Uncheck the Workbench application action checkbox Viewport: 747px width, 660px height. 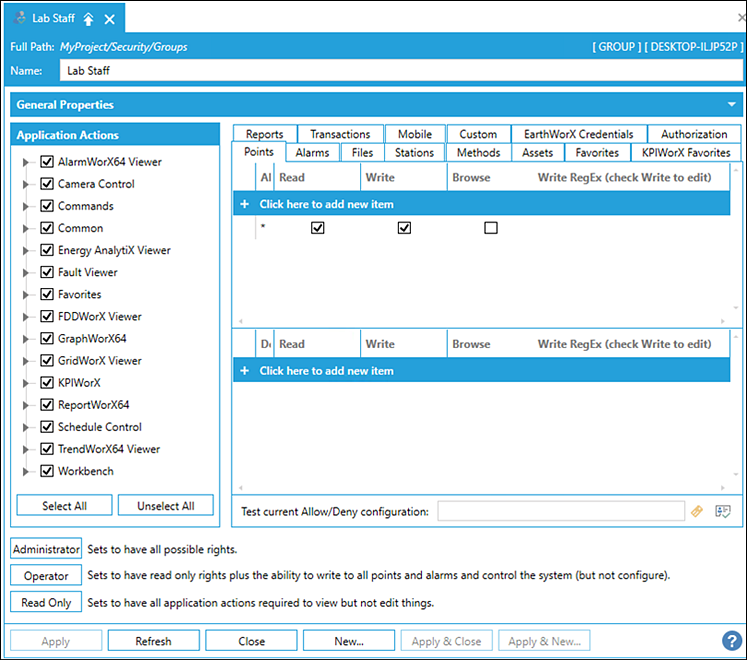pos(47,471)
